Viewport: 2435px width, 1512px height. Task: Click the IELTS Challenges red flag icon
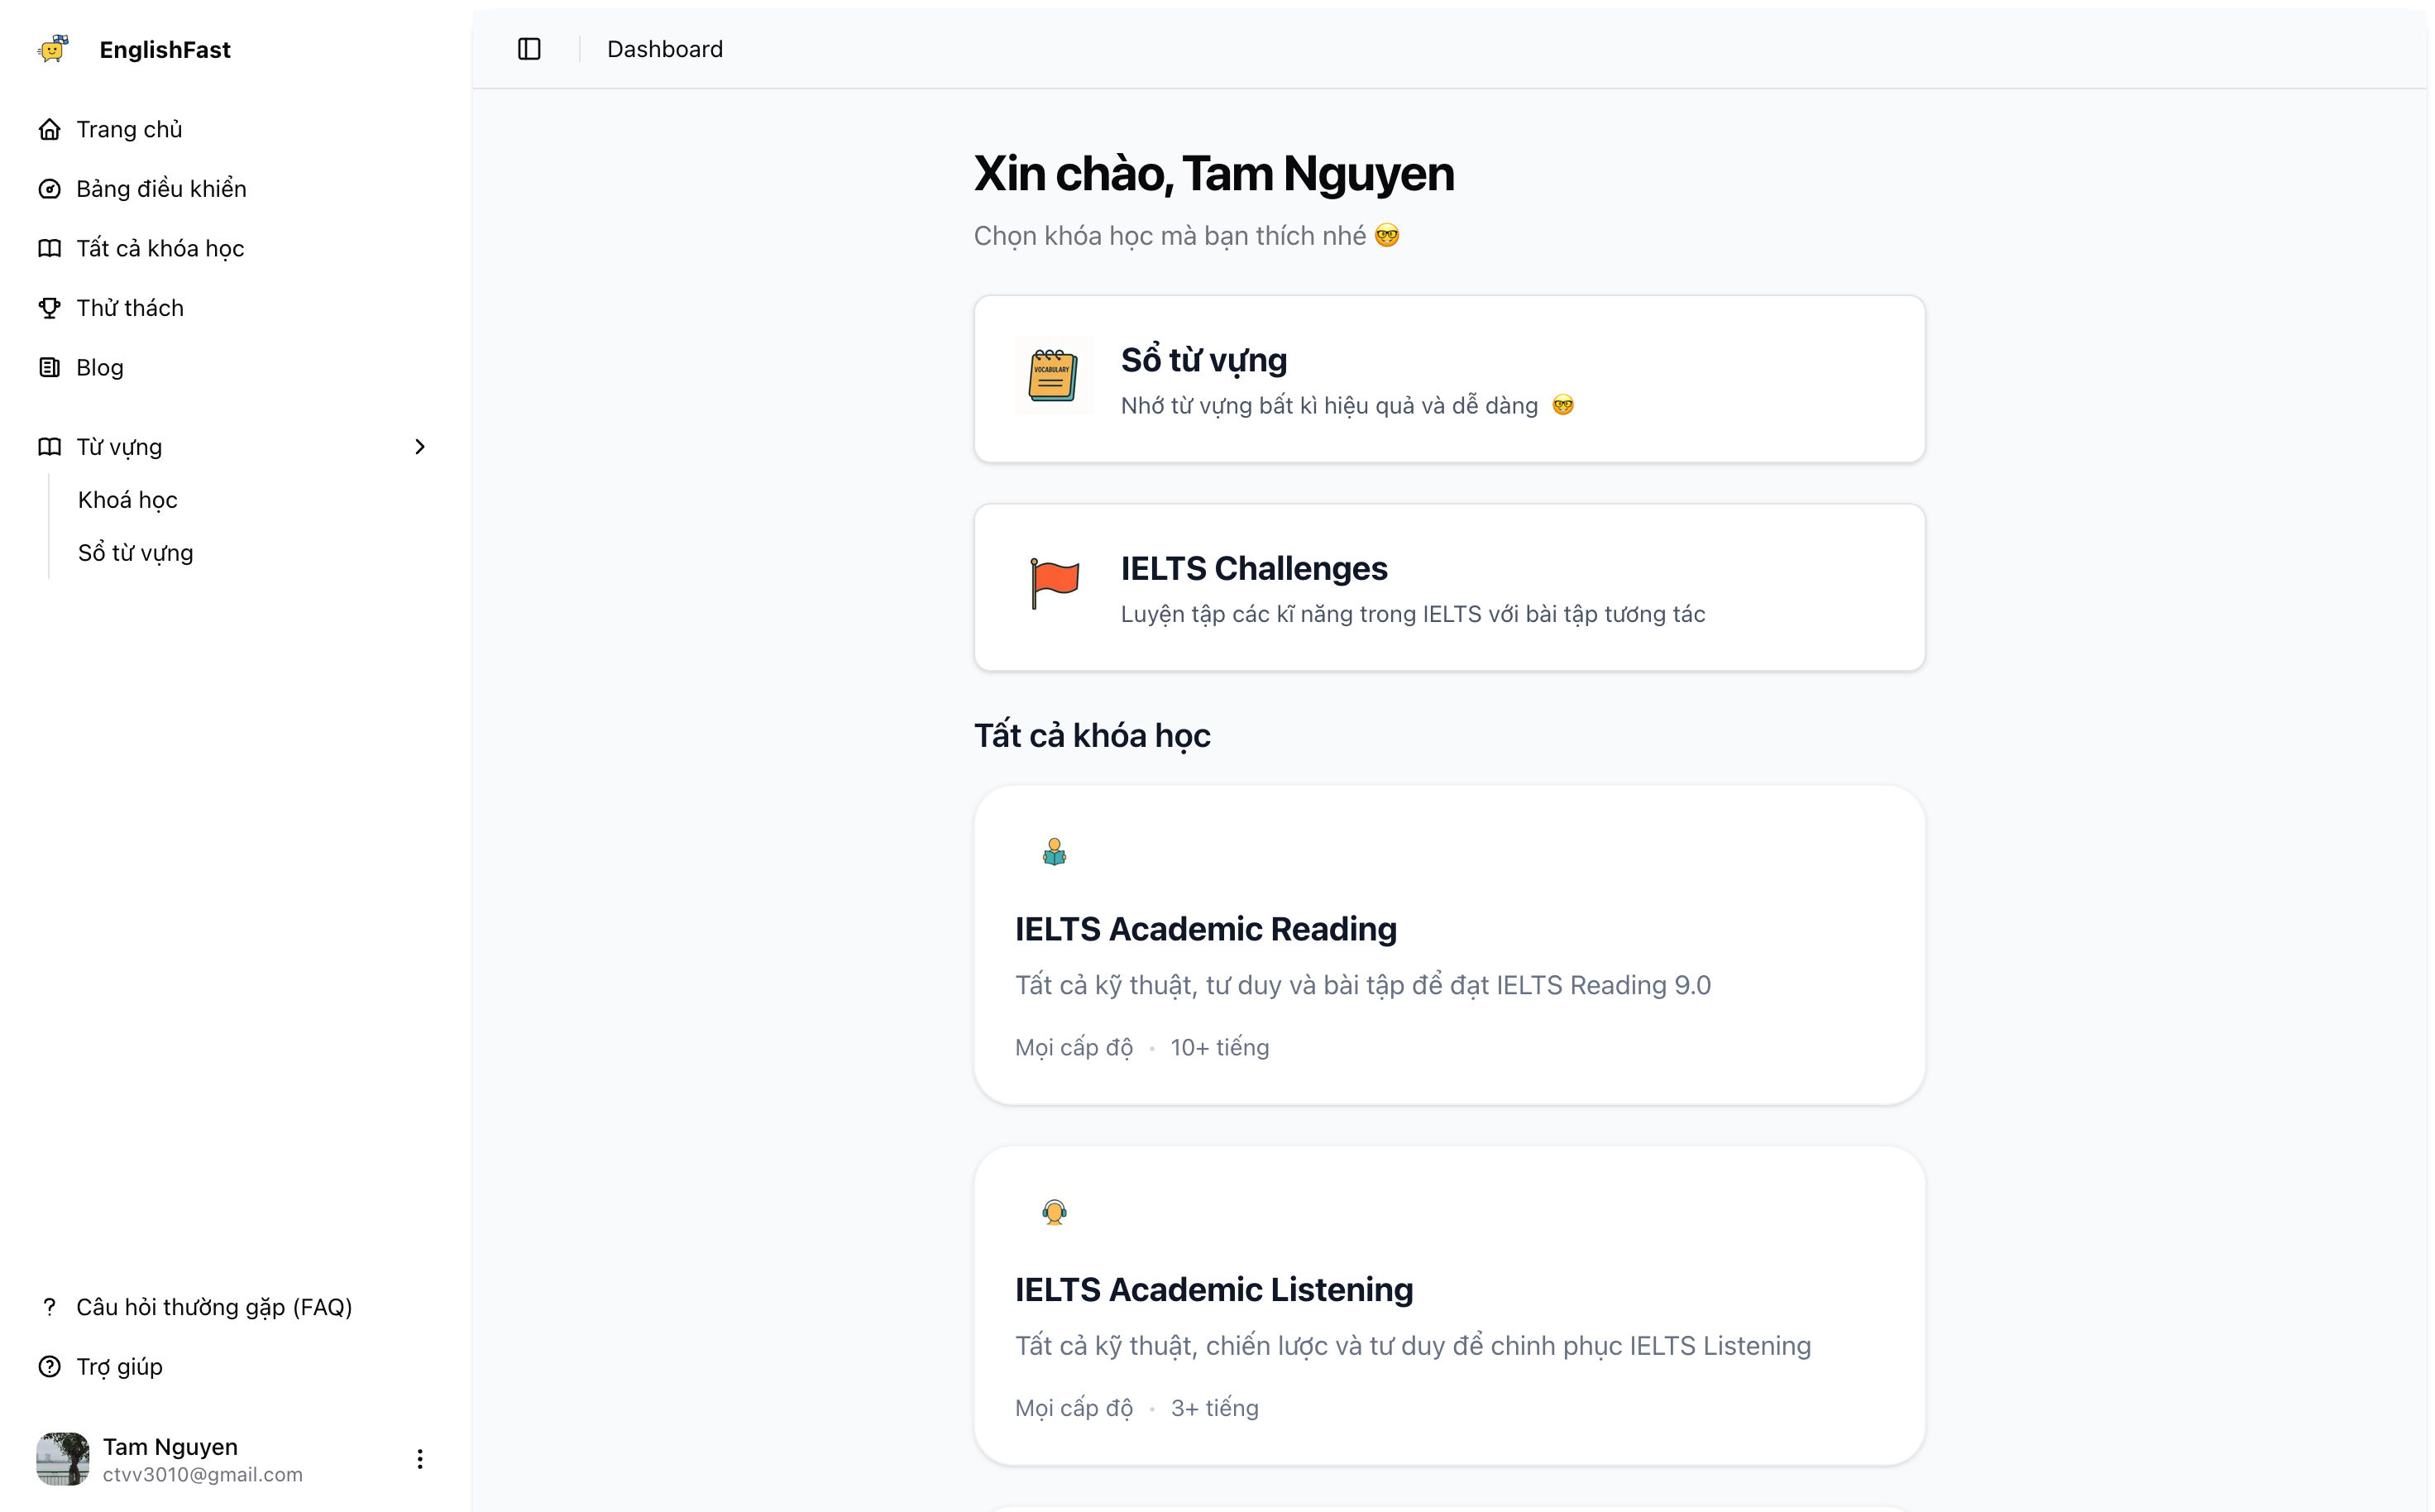1054,583
